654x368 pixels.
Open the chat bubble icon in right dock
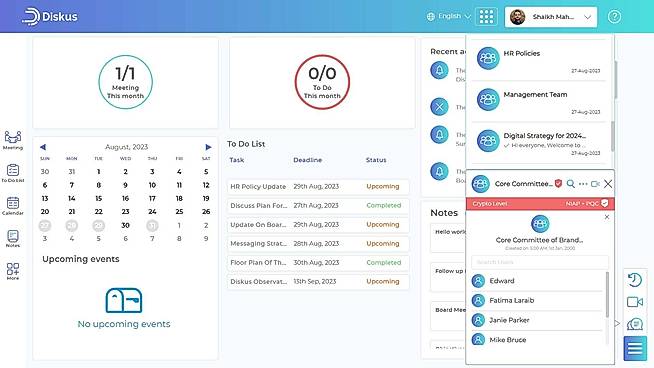(634, 324)
